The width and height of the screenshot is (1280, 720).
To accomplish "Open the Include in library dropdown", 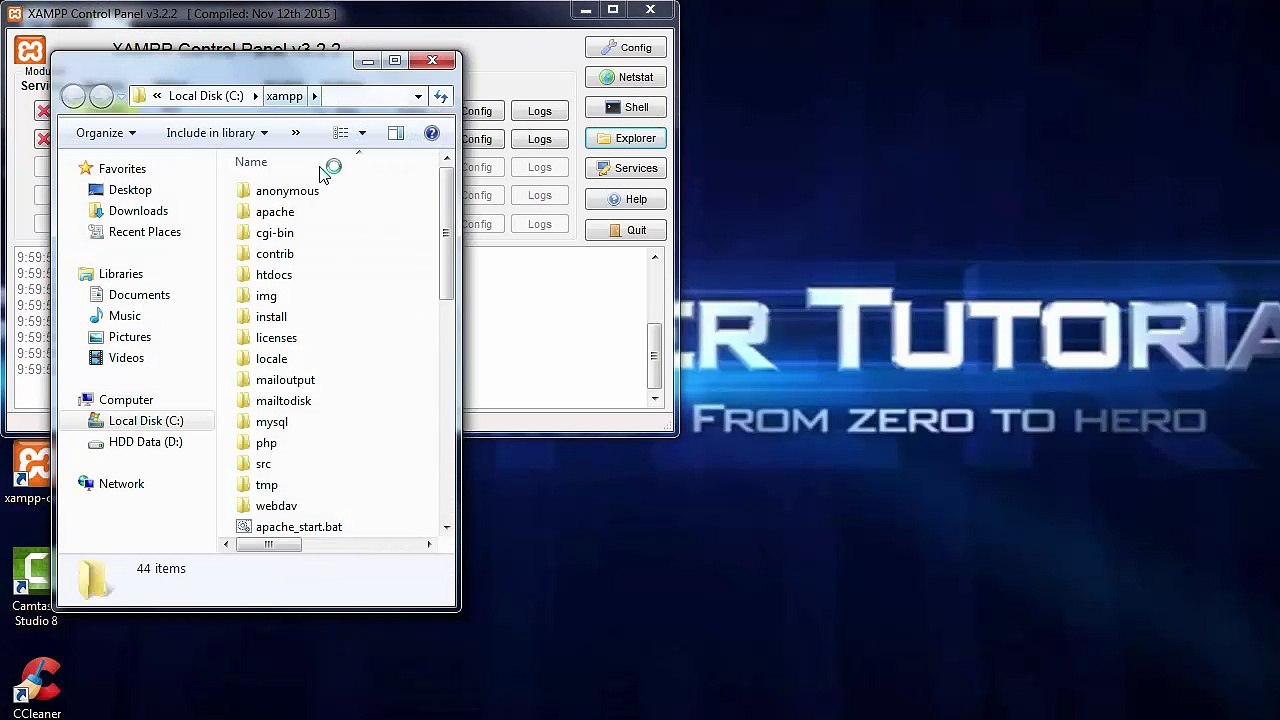I will tap(217, 133).
